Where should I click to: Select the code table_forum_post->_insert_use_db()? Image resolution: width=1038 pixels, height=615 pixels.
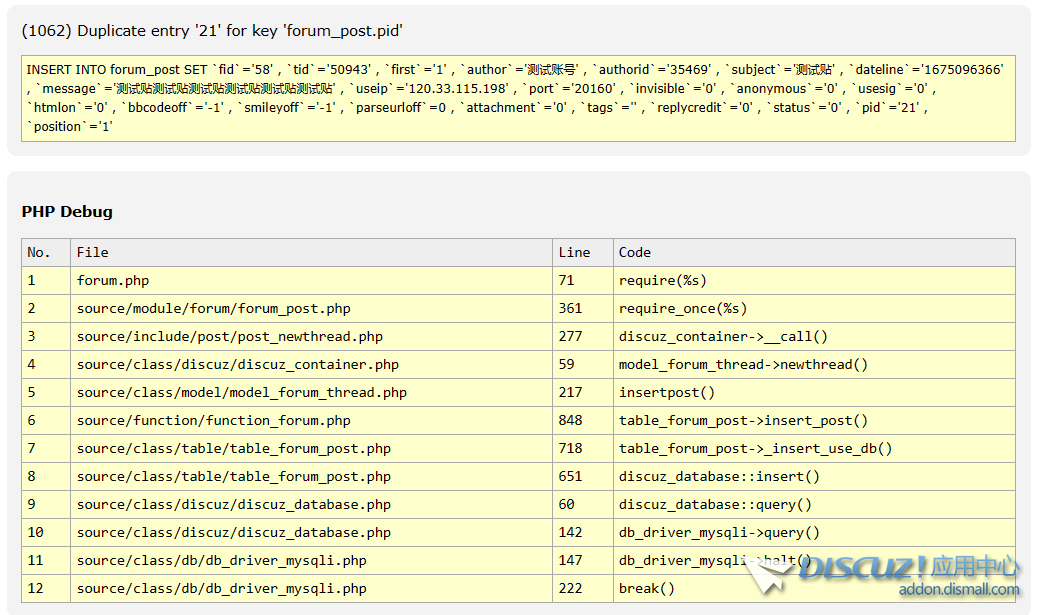pyautogui.click(x=755, y=449)
